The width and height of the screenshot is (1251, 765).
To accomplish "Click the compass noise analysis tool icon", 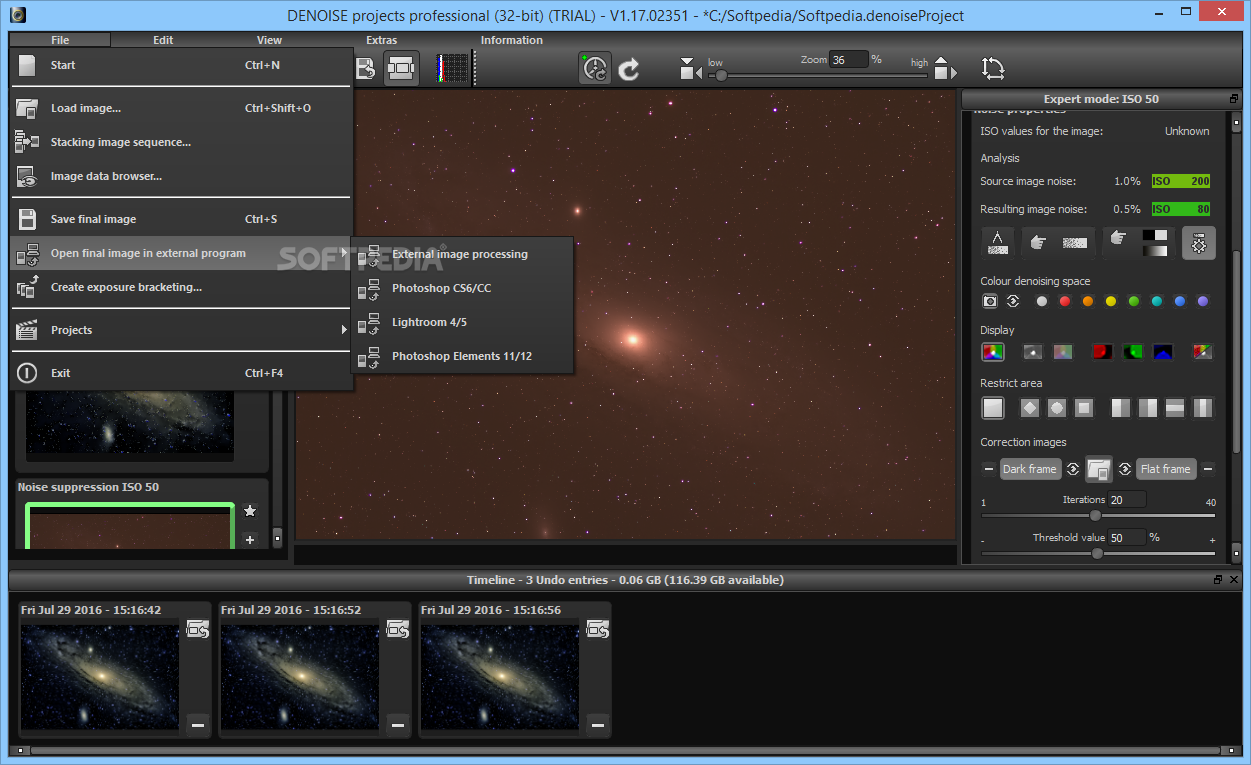I will point(998,242).
